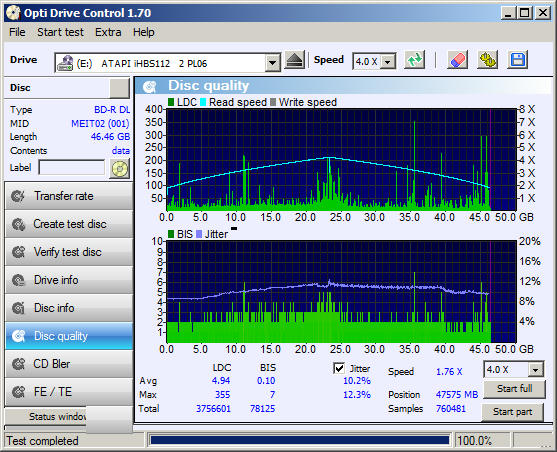Click the green refresh drive arrows icon

click(415, 60)
